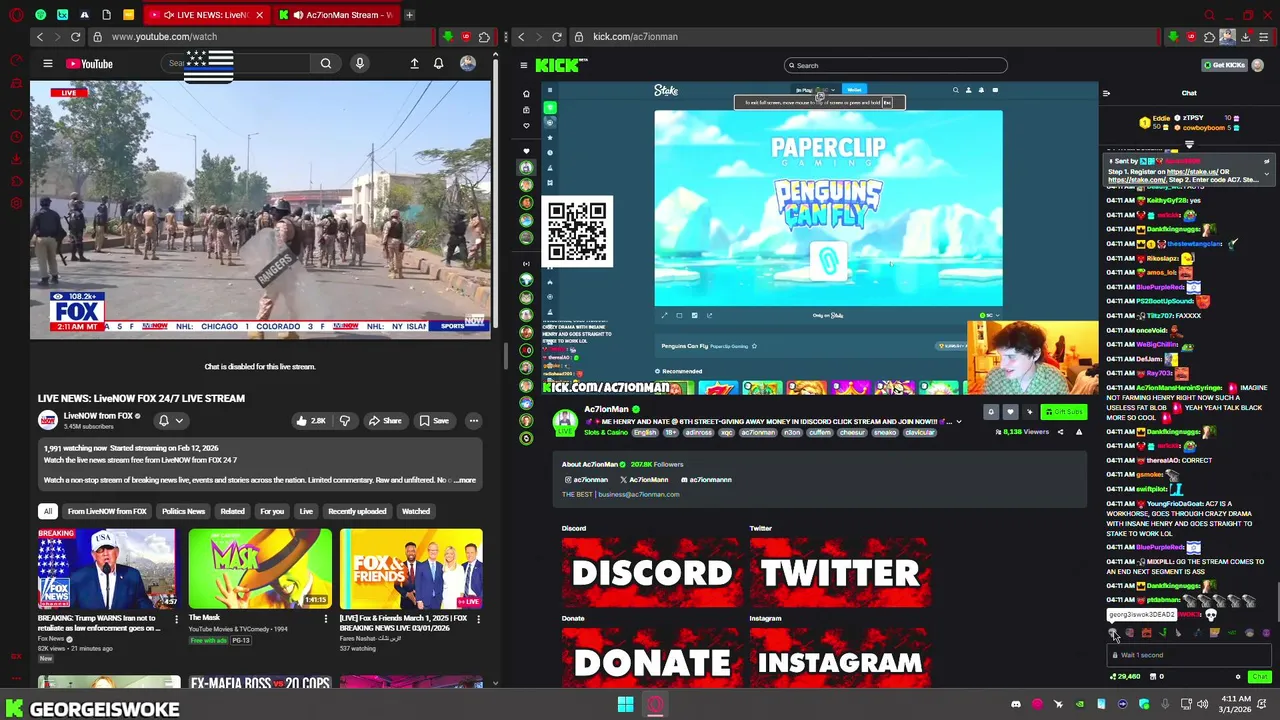The image size is (1280, 720).
Task: Open the Trump WARNS Iran video thumbnail
Action: tap(107, 569)
